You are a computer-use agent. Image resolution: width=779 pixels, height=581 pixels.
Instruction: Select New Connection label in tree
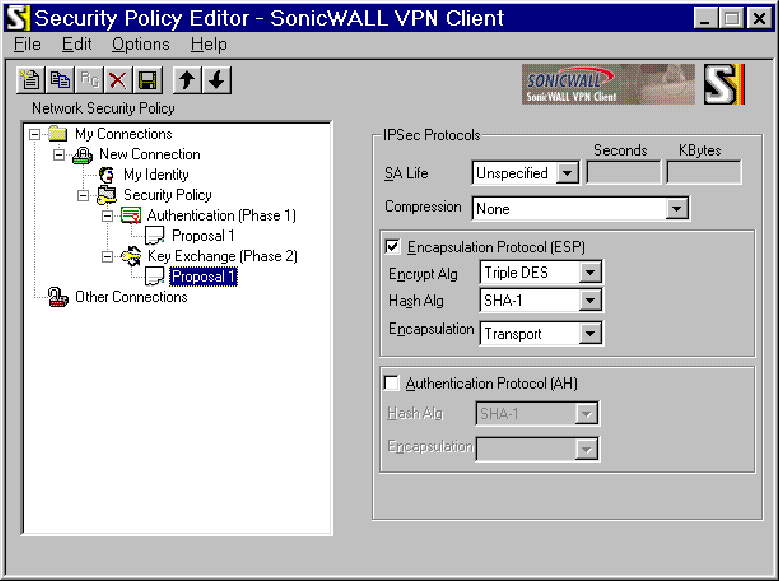(x=150, y=155)
